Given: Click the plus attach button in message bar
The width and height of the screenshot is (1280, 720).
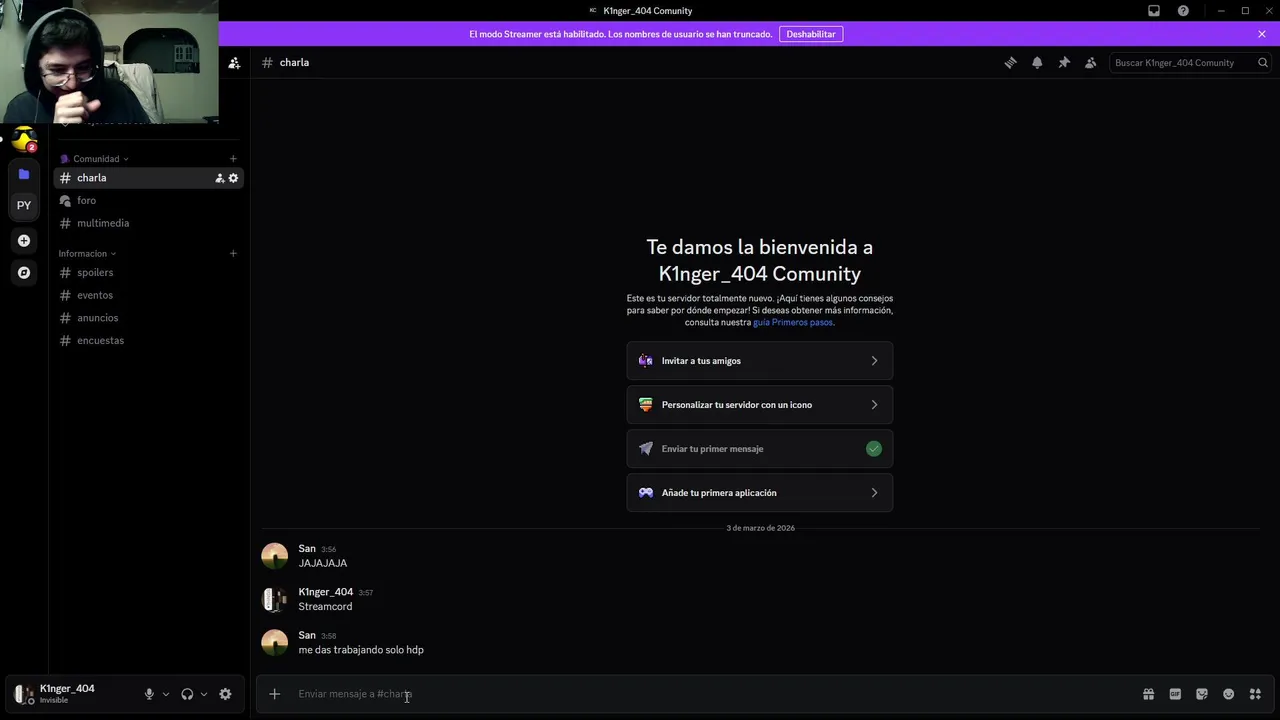Looking at the screenshot, I should pyautogui.click(x=274, y=694).
